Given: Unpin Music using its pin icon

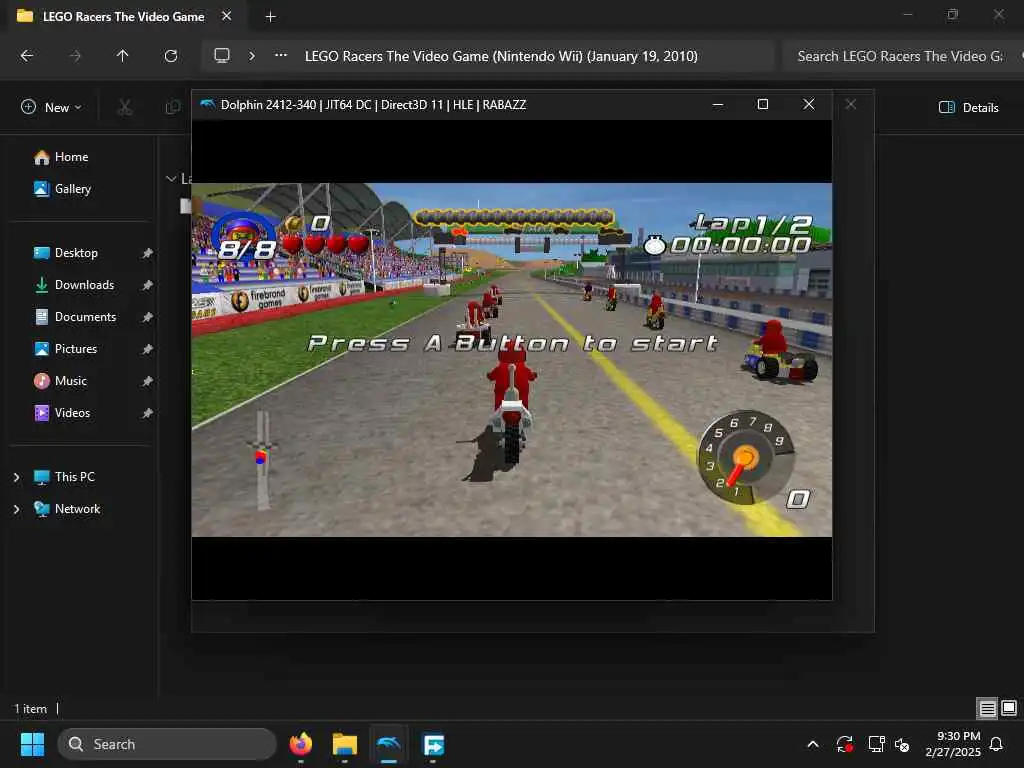Looking at the screenshot, I should click(148, 381).
